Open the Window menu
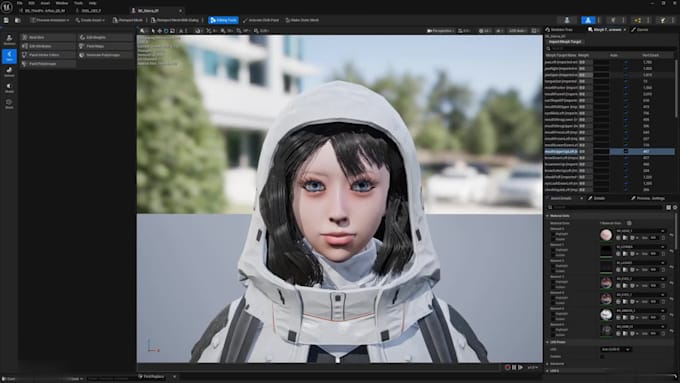The height and width of the screenshot is (383, 680). point(62,3)
